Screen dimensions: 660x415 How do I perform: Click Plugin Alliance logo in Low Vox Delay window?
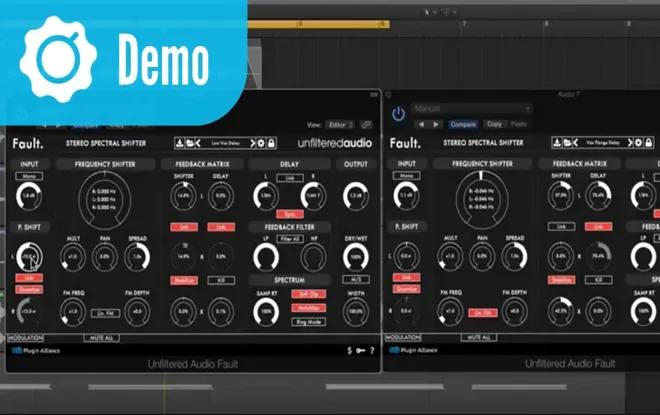(36, 350)
